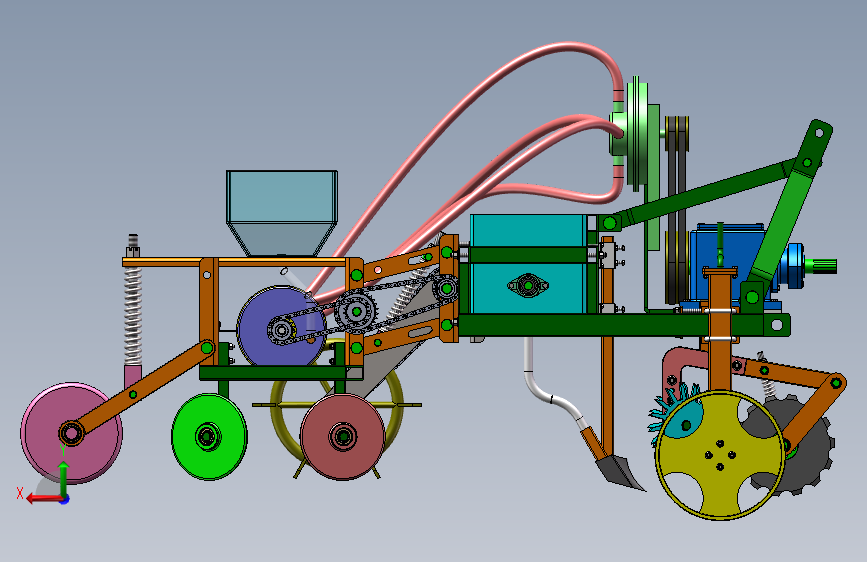Click the bearing flange on teal box
The width and height of the screenshot is (867, 562).
pos(528,285)
